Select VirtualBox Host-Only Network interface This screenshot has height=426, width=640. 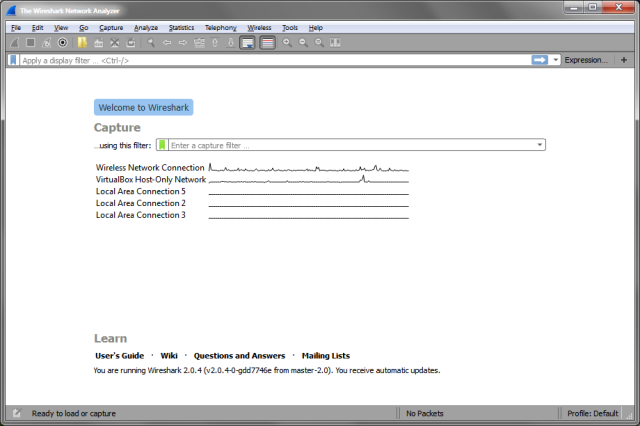pyautogui.click(x=151, y=179)
